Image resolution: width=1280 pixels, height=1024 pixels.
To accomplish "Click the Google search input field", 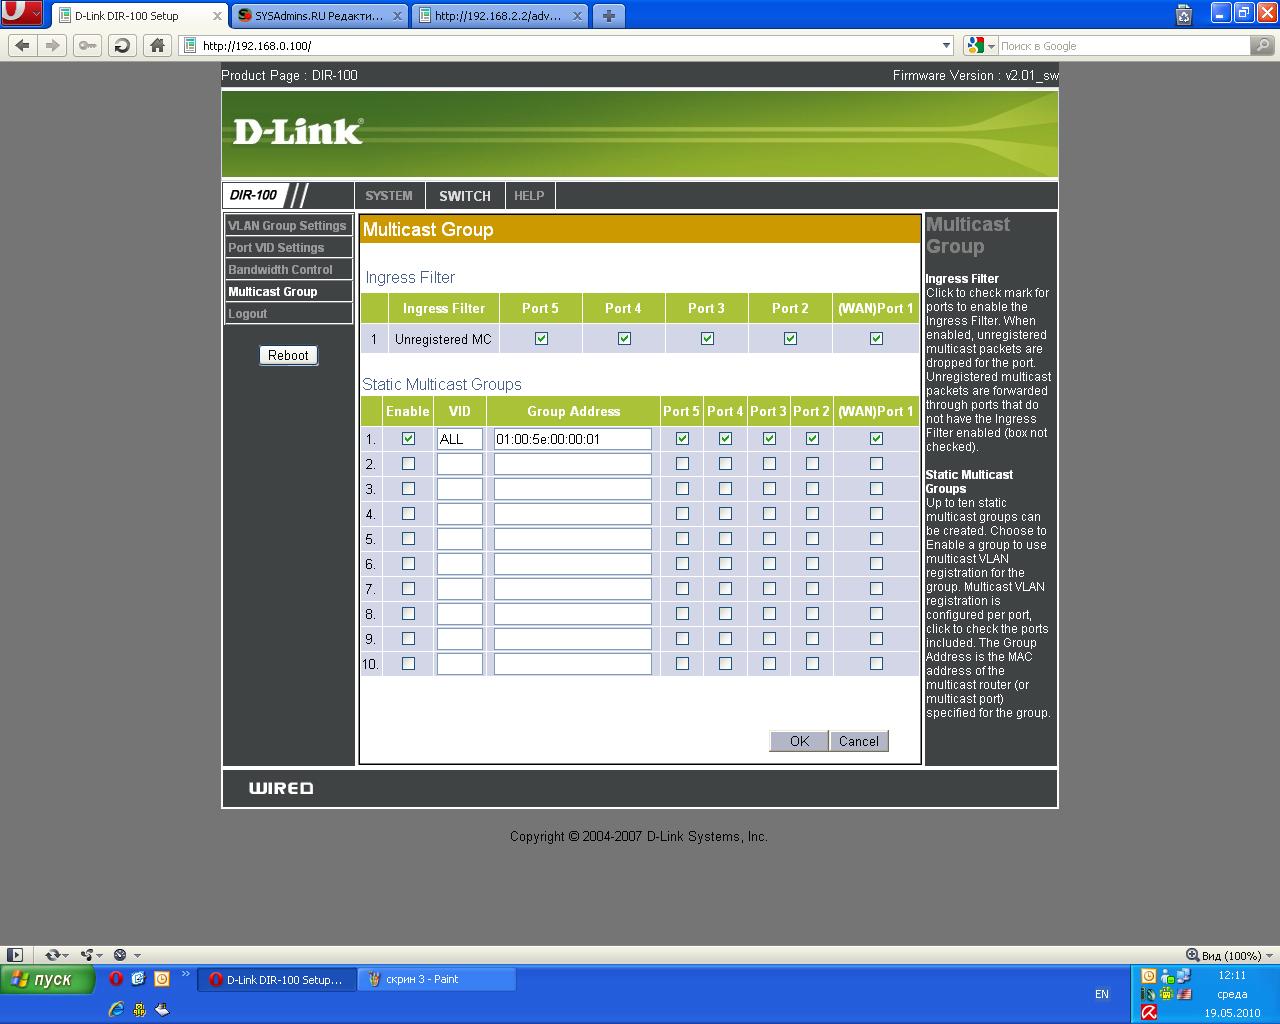I will [1124, 46].
